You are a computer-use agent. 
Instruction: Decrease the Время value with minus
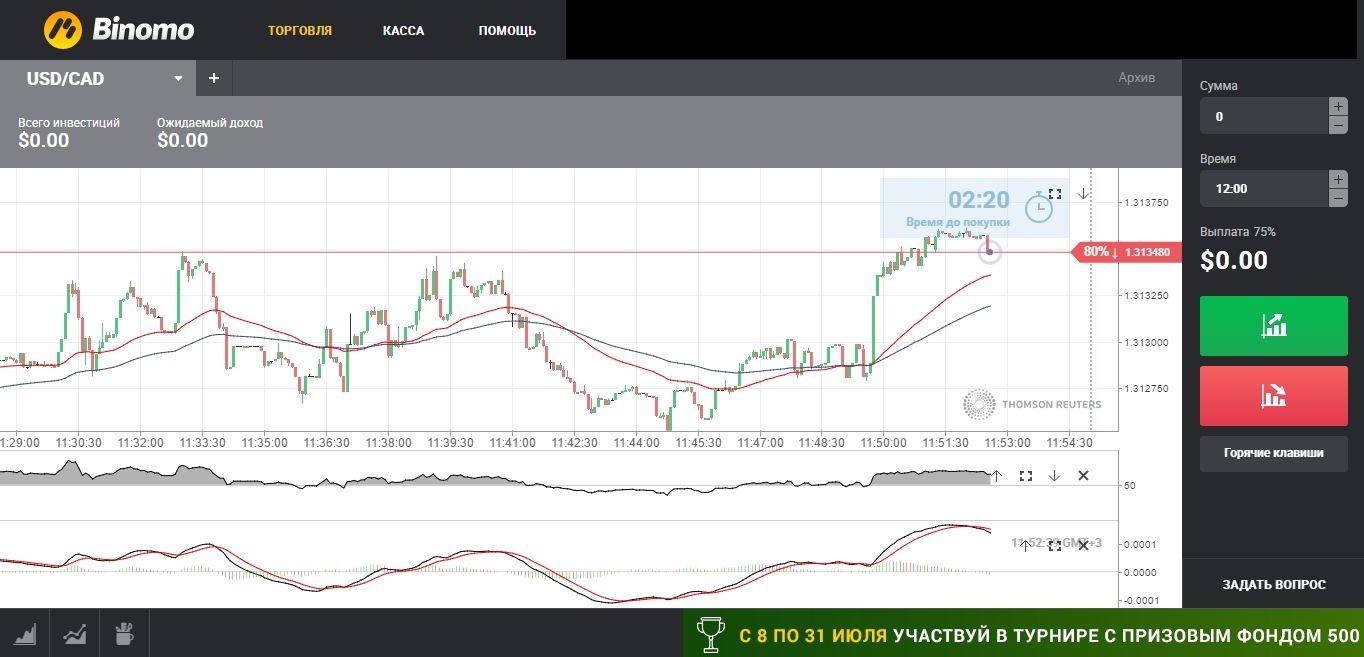click(x=1338, y=198)
